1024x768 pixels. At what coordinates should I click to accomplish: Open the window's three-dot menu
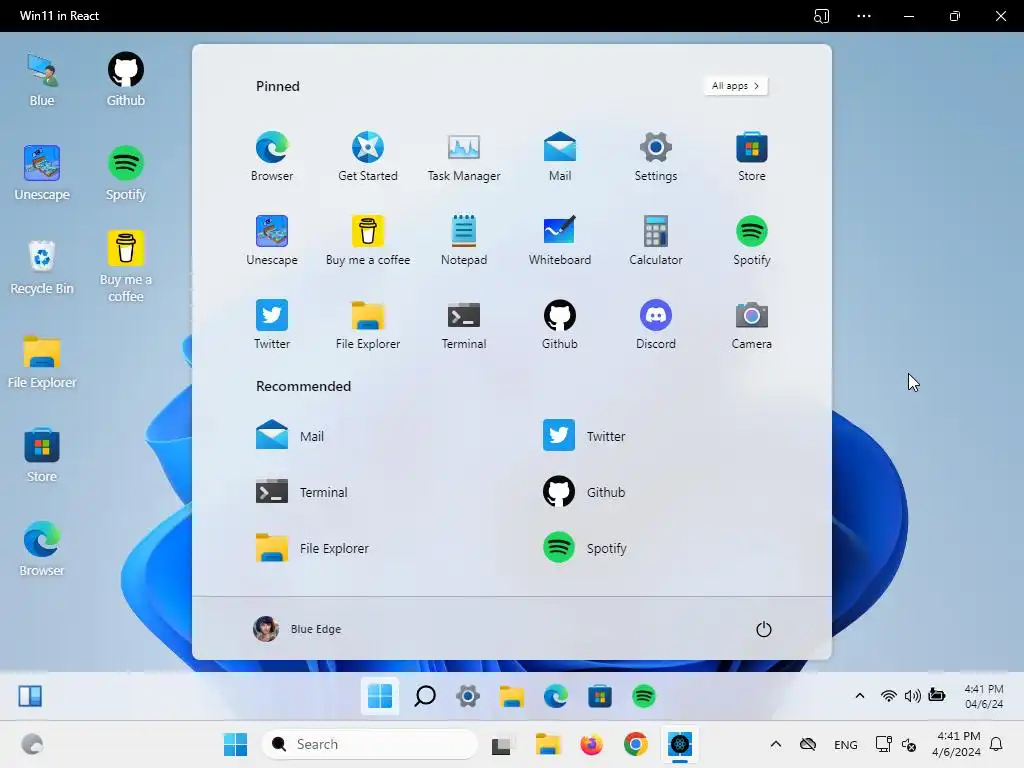[x=864, y=16]
